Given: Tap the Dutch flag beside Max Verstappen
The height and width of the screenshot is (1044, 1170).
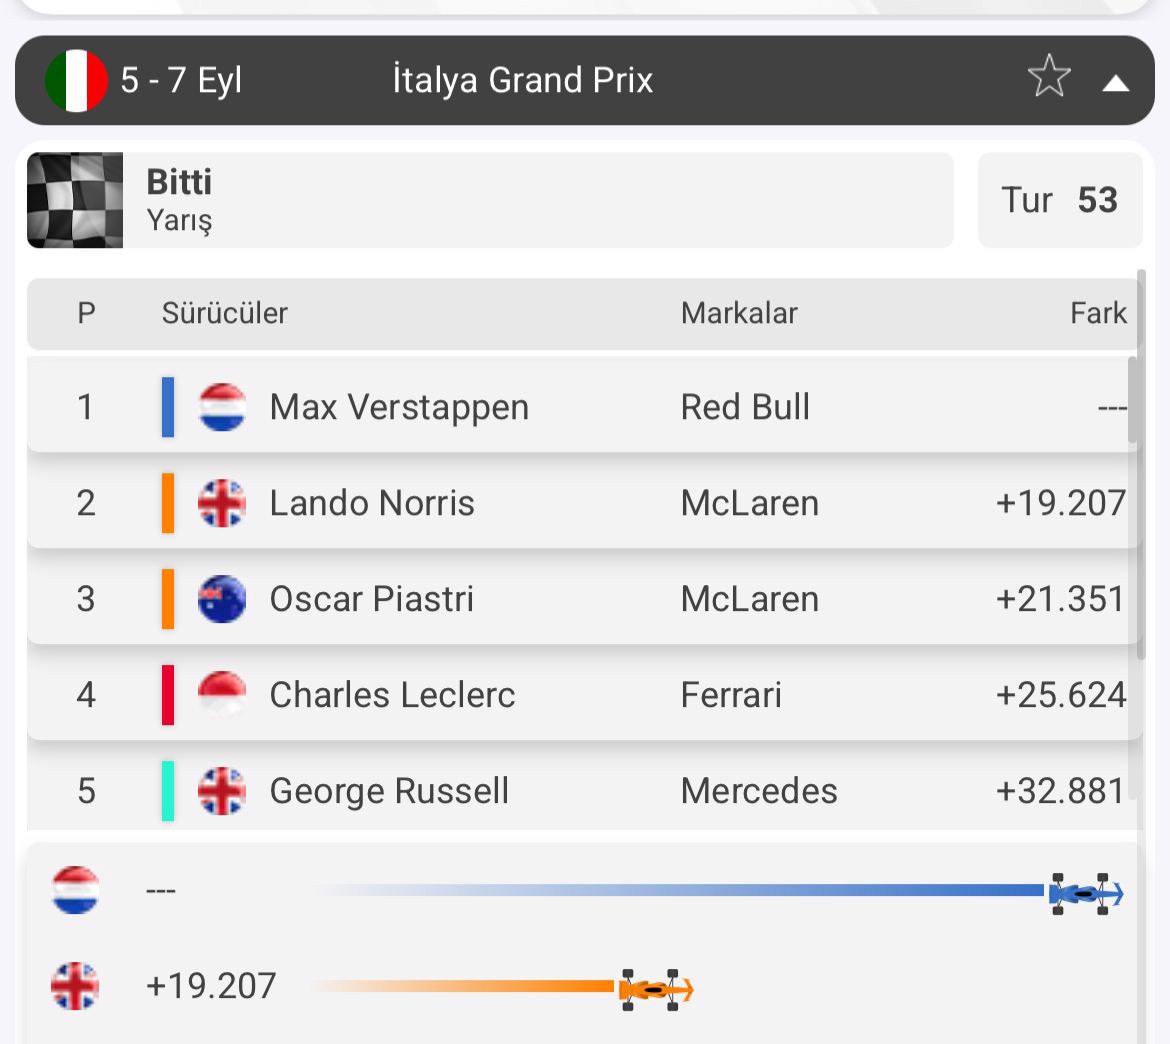Looking at the screenshot, I should click(222, 407).
